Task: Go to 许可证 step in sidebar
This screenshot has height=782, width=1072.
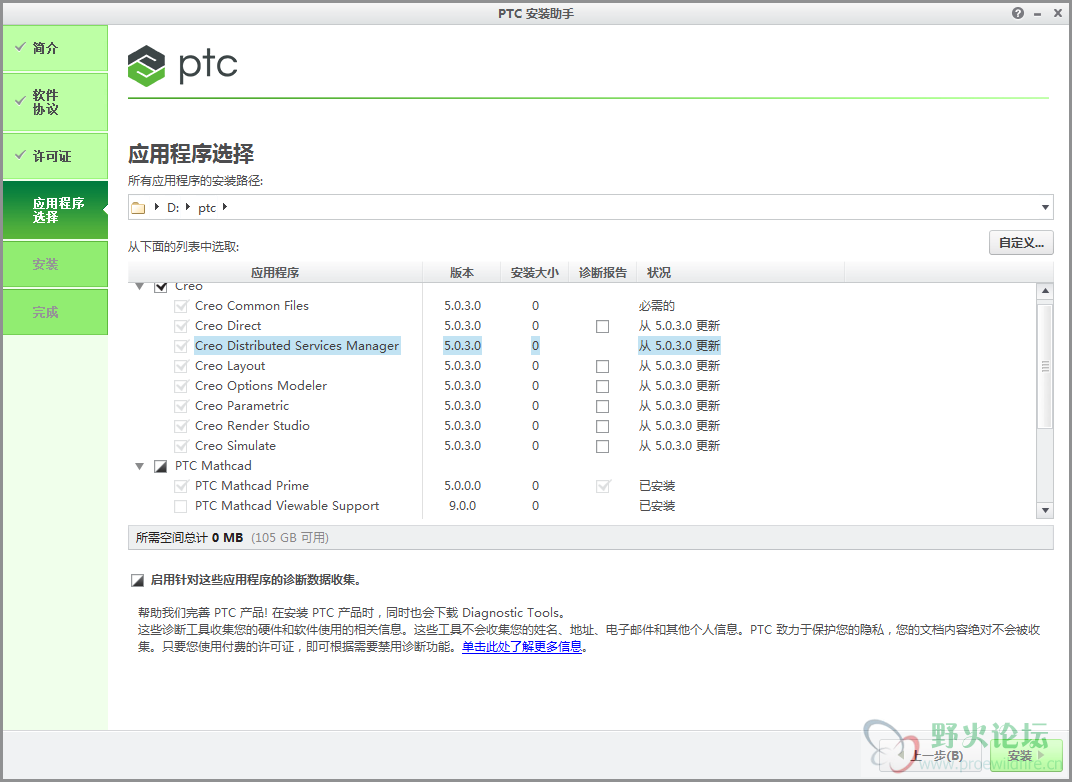Action: (x=55, y=156)
